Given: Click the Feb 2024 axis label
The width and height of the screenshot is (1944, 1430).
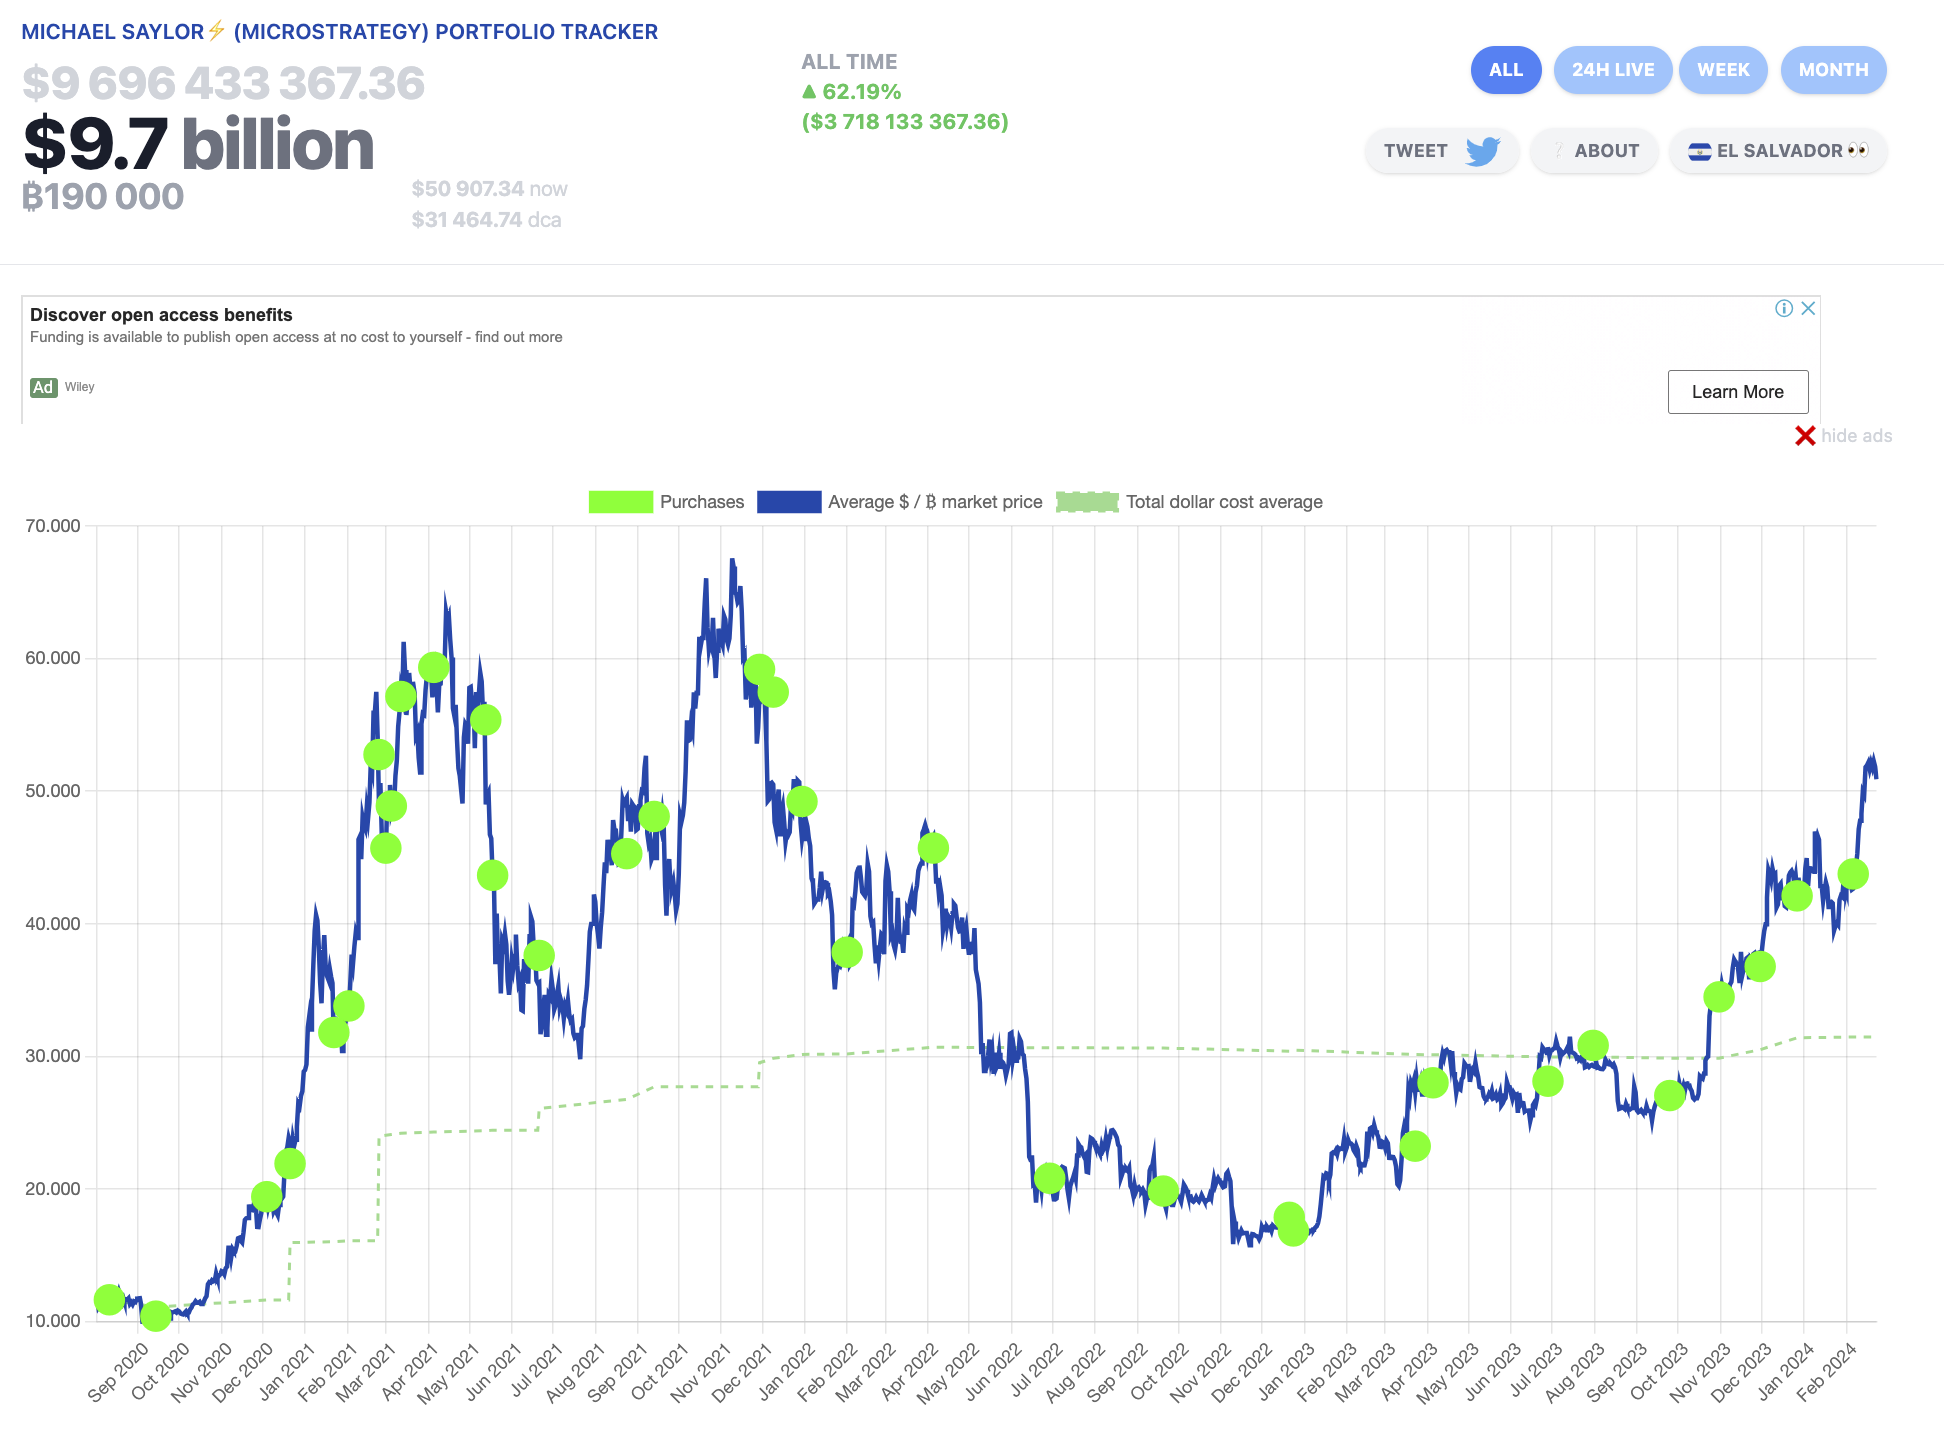Looking at the screenshot, I should pyautogui.click(x=1828, y=1372).
